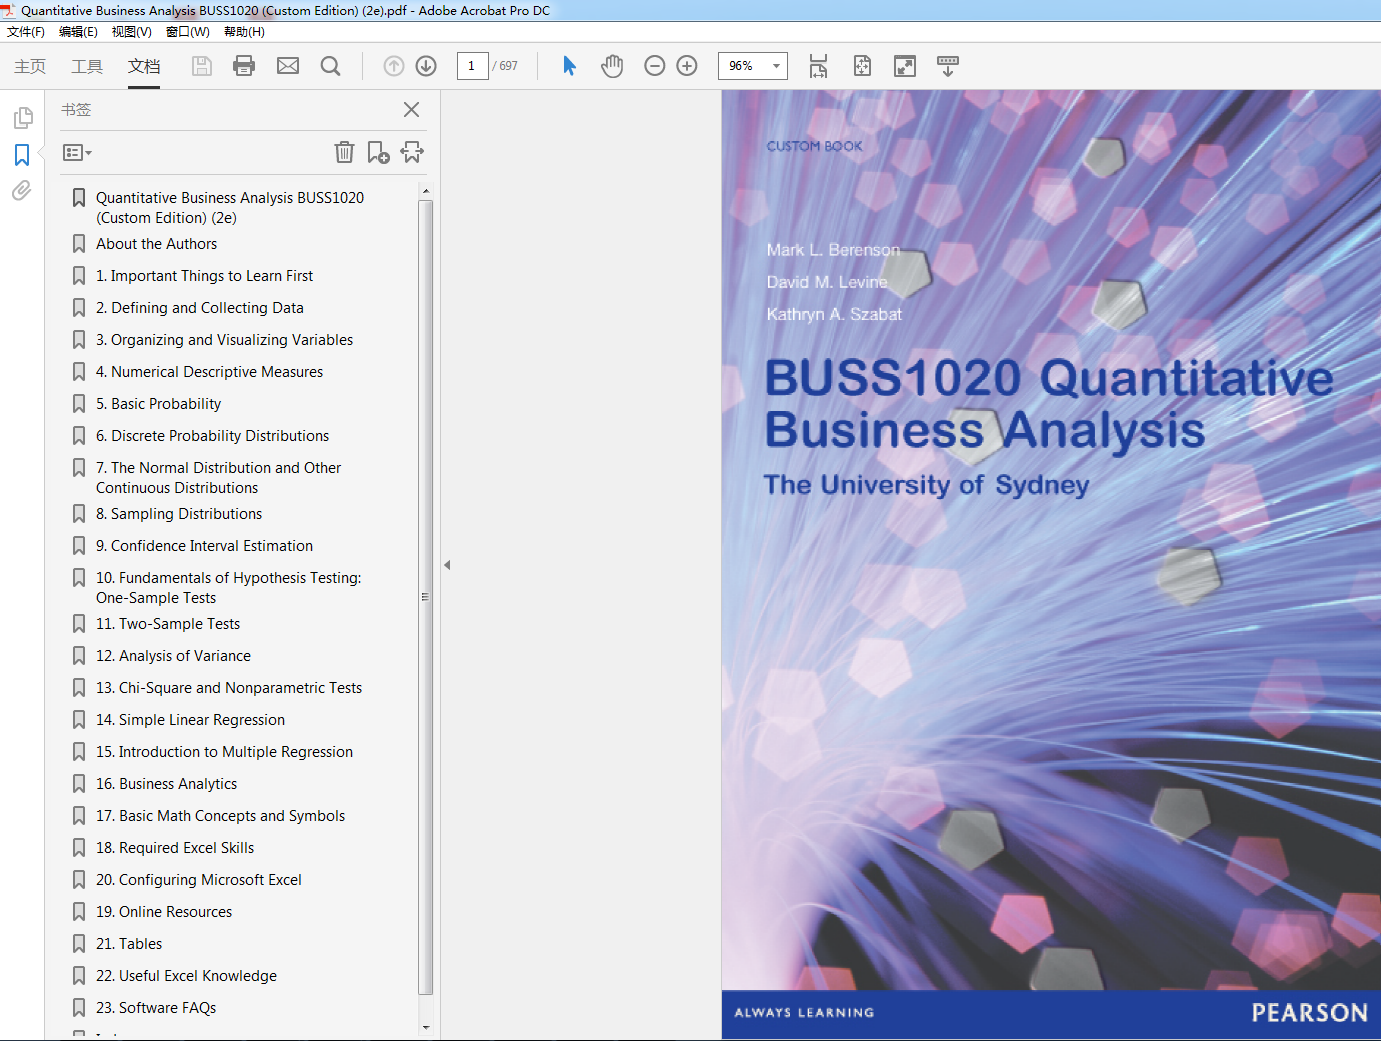Add a new bookmark icon

coord(378,152)
